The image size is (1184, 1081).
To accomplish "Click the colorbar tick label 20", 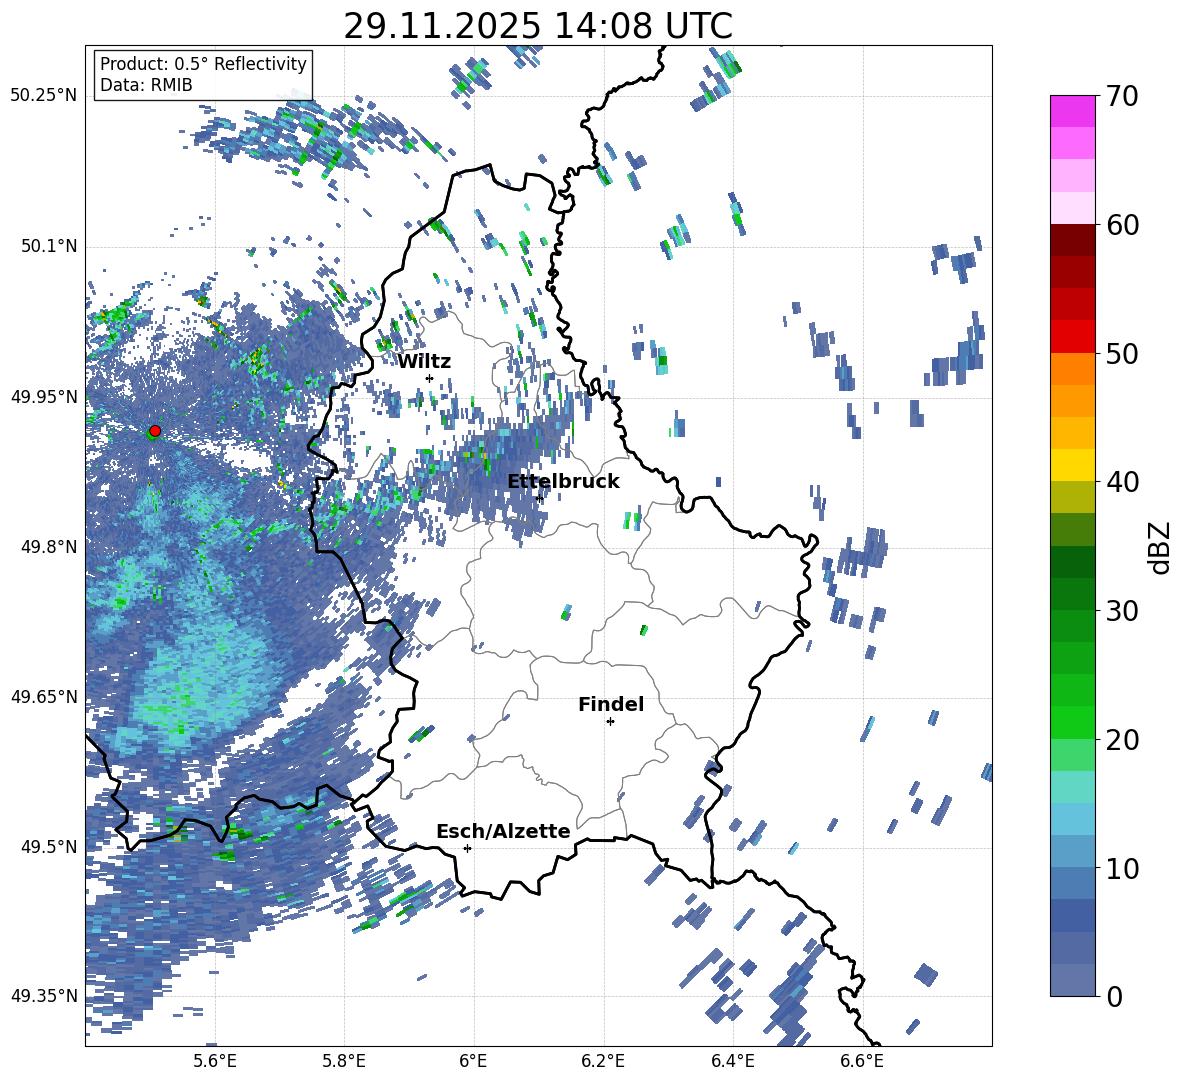I will [x=1122, y=740].
